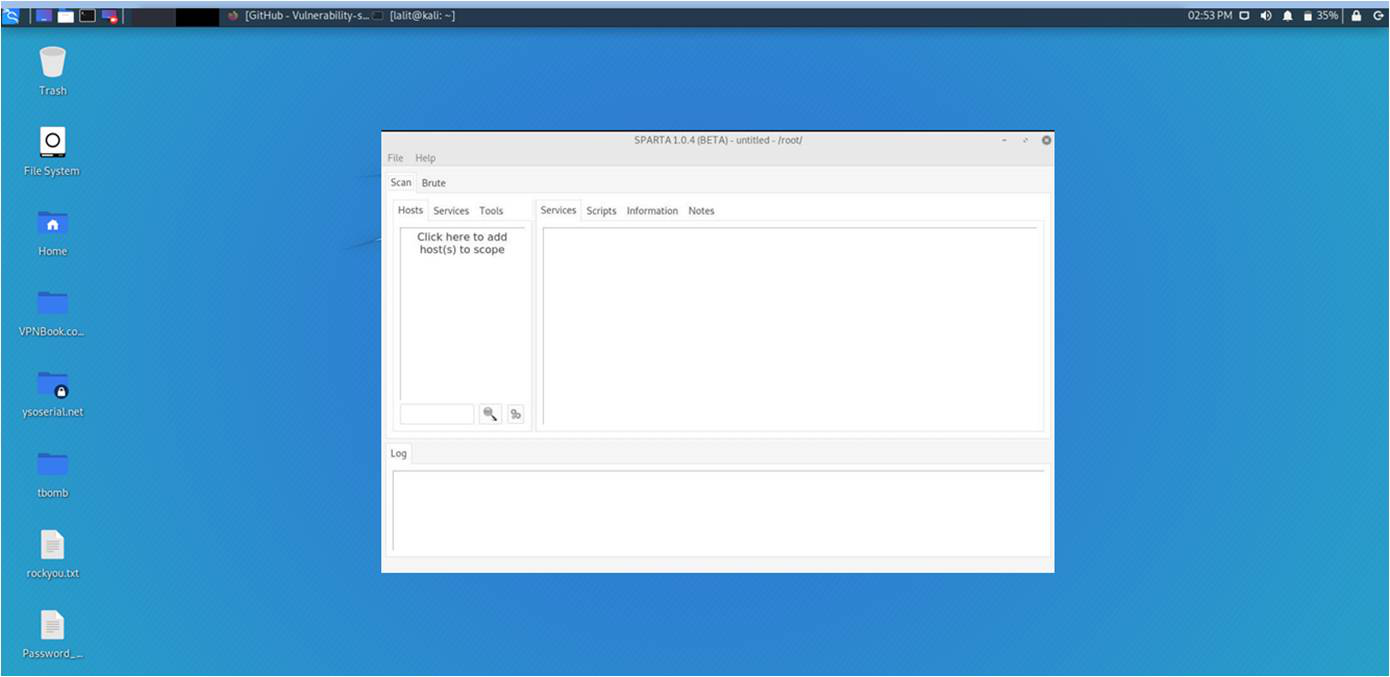1390x677 pixels.
Task: Select the tbomb desktop folder
Action: (53, 475)
